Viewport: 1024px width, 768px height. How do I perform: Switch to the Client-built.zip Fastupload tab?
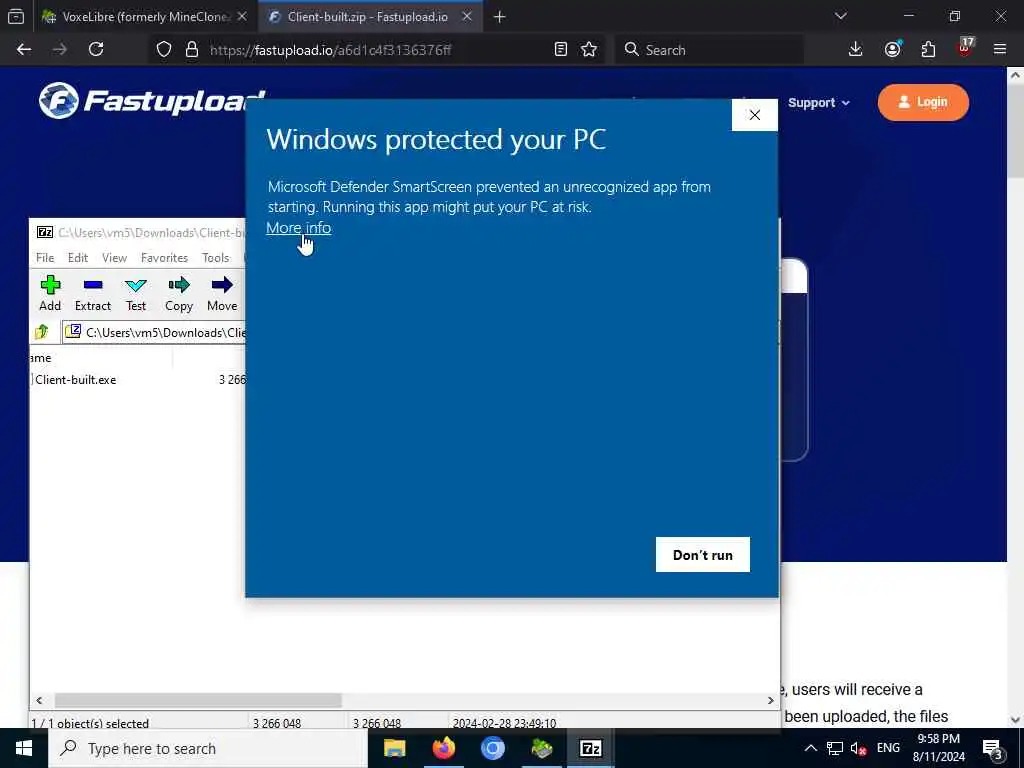click(x=366, y=16)
